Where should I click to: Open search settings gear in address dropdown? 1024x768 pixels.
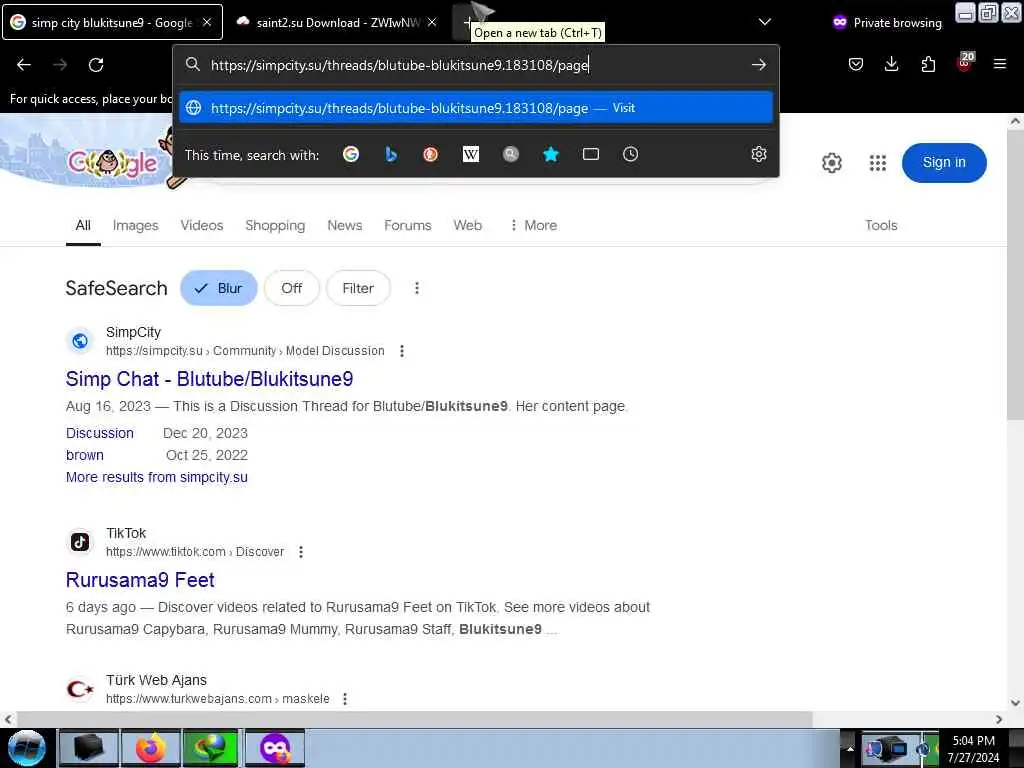[758, 154]
